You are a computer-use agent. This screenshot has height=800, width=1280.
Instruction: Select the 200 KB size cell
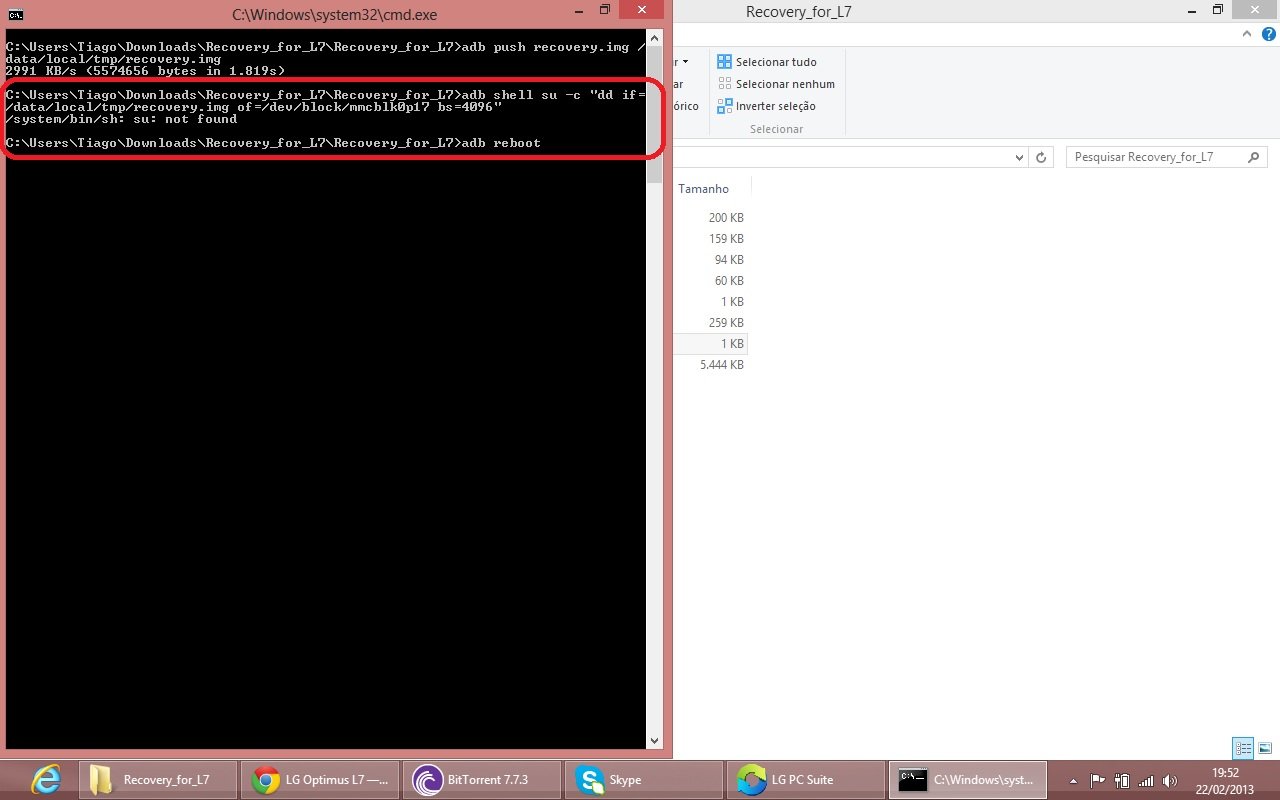(x=726, y=218)
